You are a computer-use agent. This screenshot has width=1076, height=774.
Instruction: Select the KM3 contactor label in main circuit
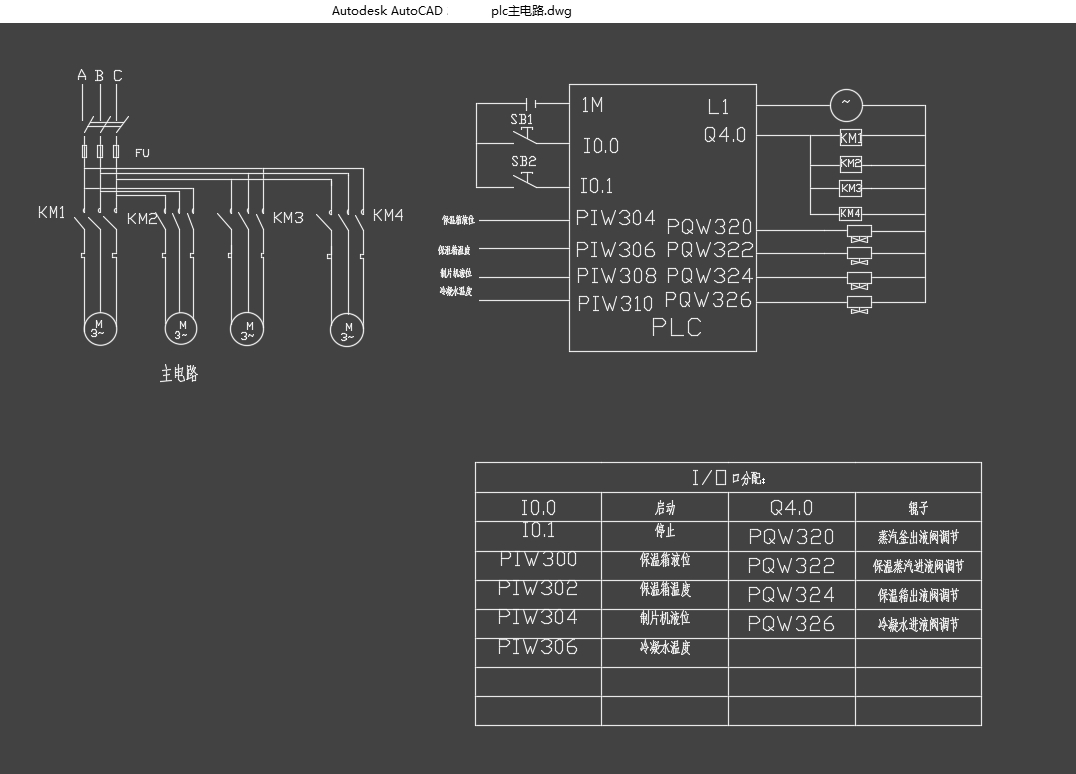pyautogui.click(x=288, y=218)
